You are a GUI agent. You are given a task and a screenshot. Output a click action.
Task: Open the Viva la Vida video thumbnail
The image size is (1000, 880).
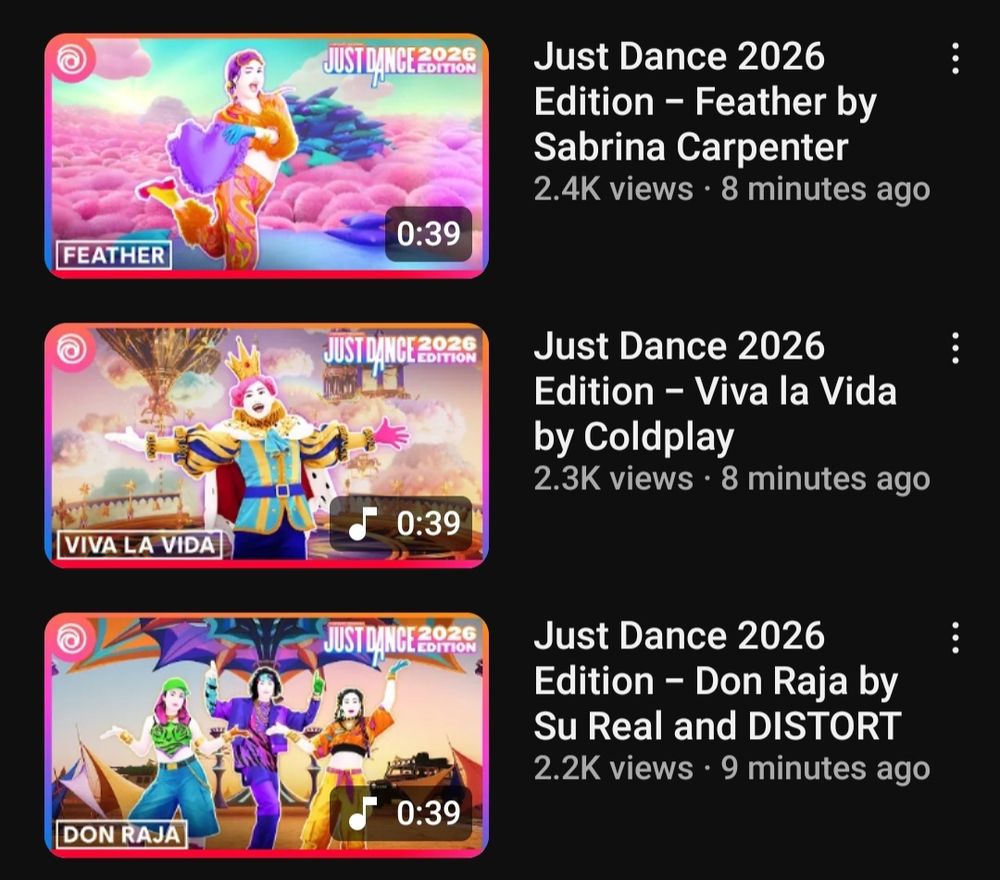(267, 445)
